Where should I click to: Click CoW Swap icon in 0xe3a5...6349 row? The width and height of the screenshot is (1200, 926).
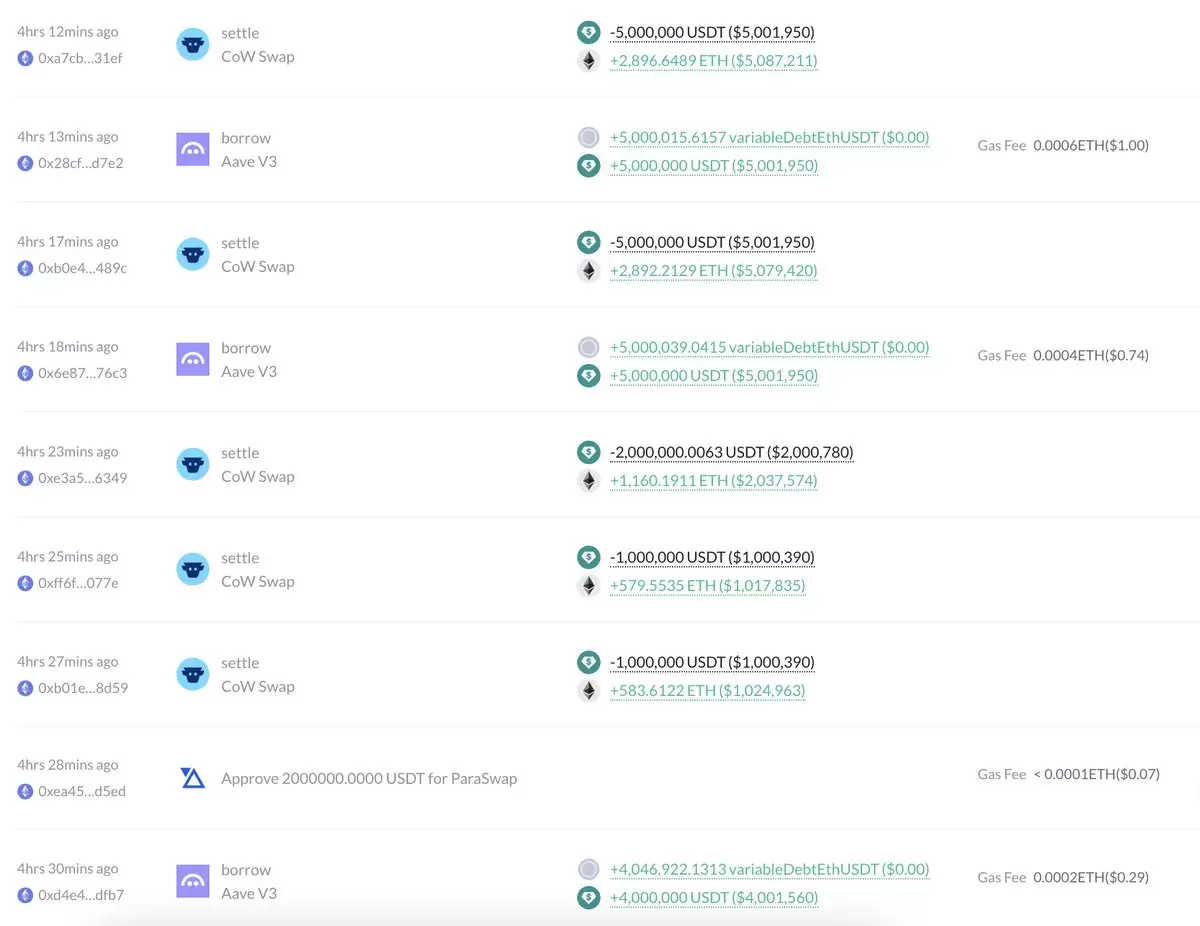point(193,465)
